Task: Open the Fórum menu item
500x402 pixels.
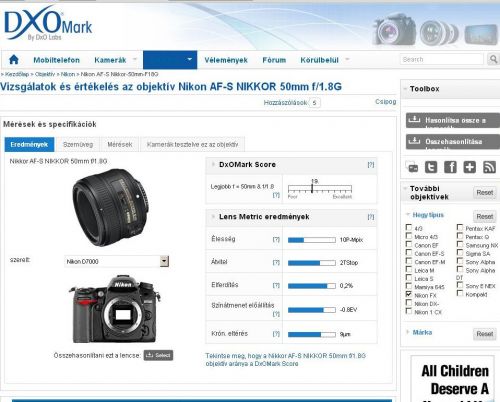Action: 274,60
